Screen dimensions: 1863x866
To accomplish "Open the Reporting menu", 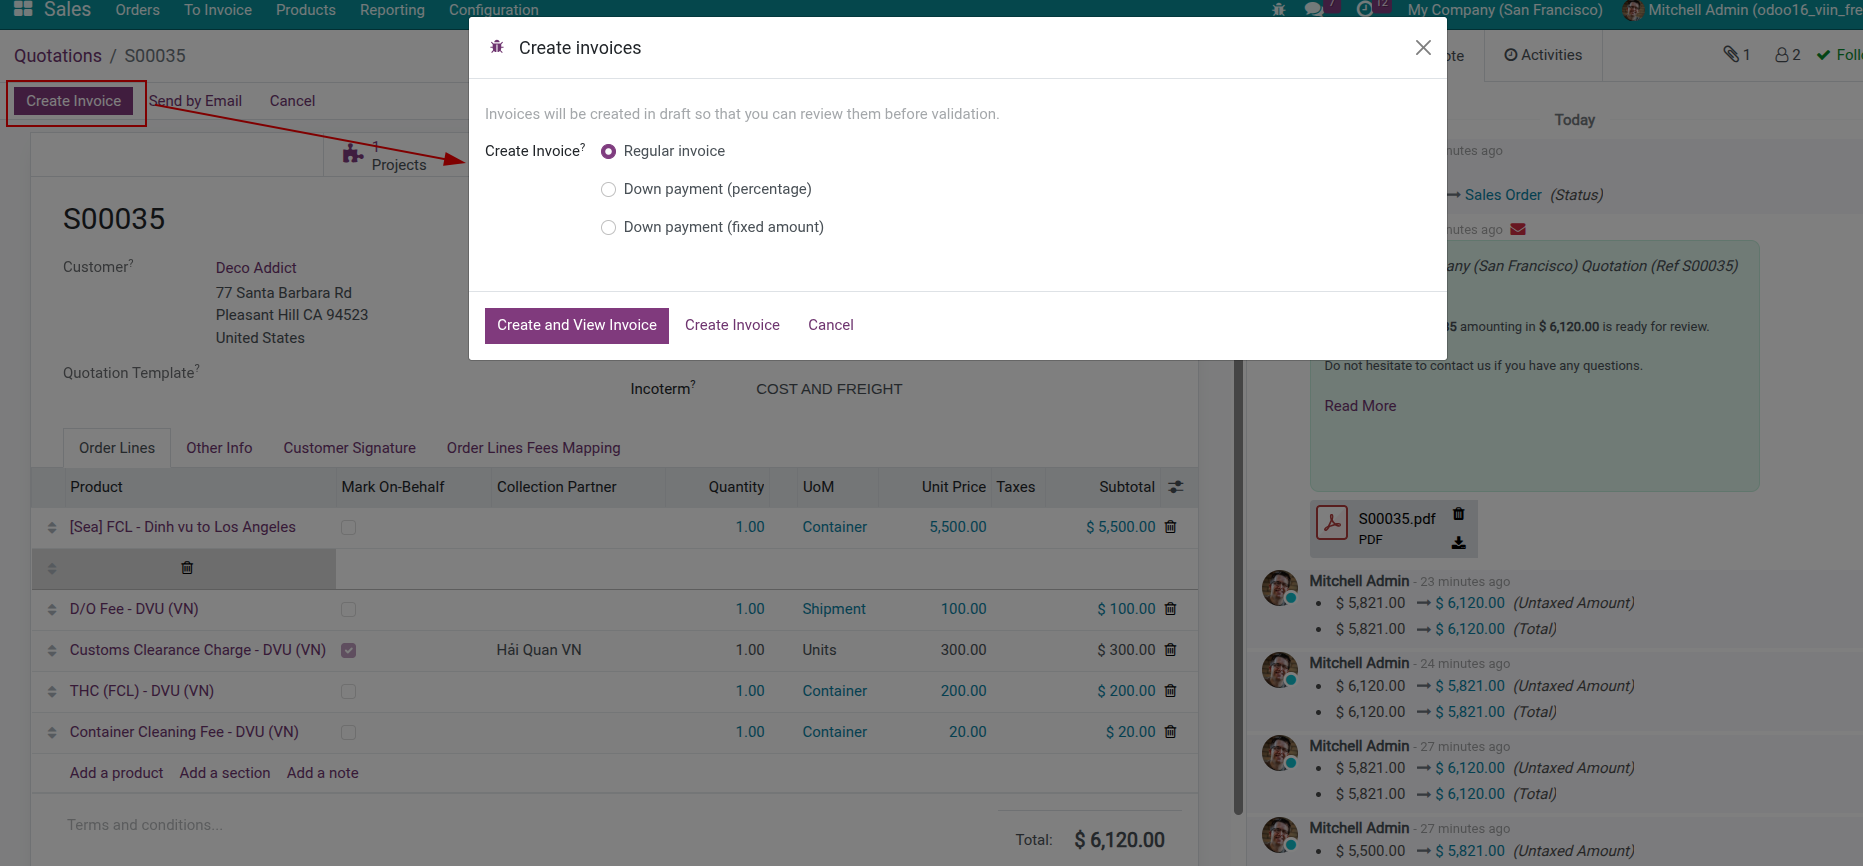I will tap(392, 10).
